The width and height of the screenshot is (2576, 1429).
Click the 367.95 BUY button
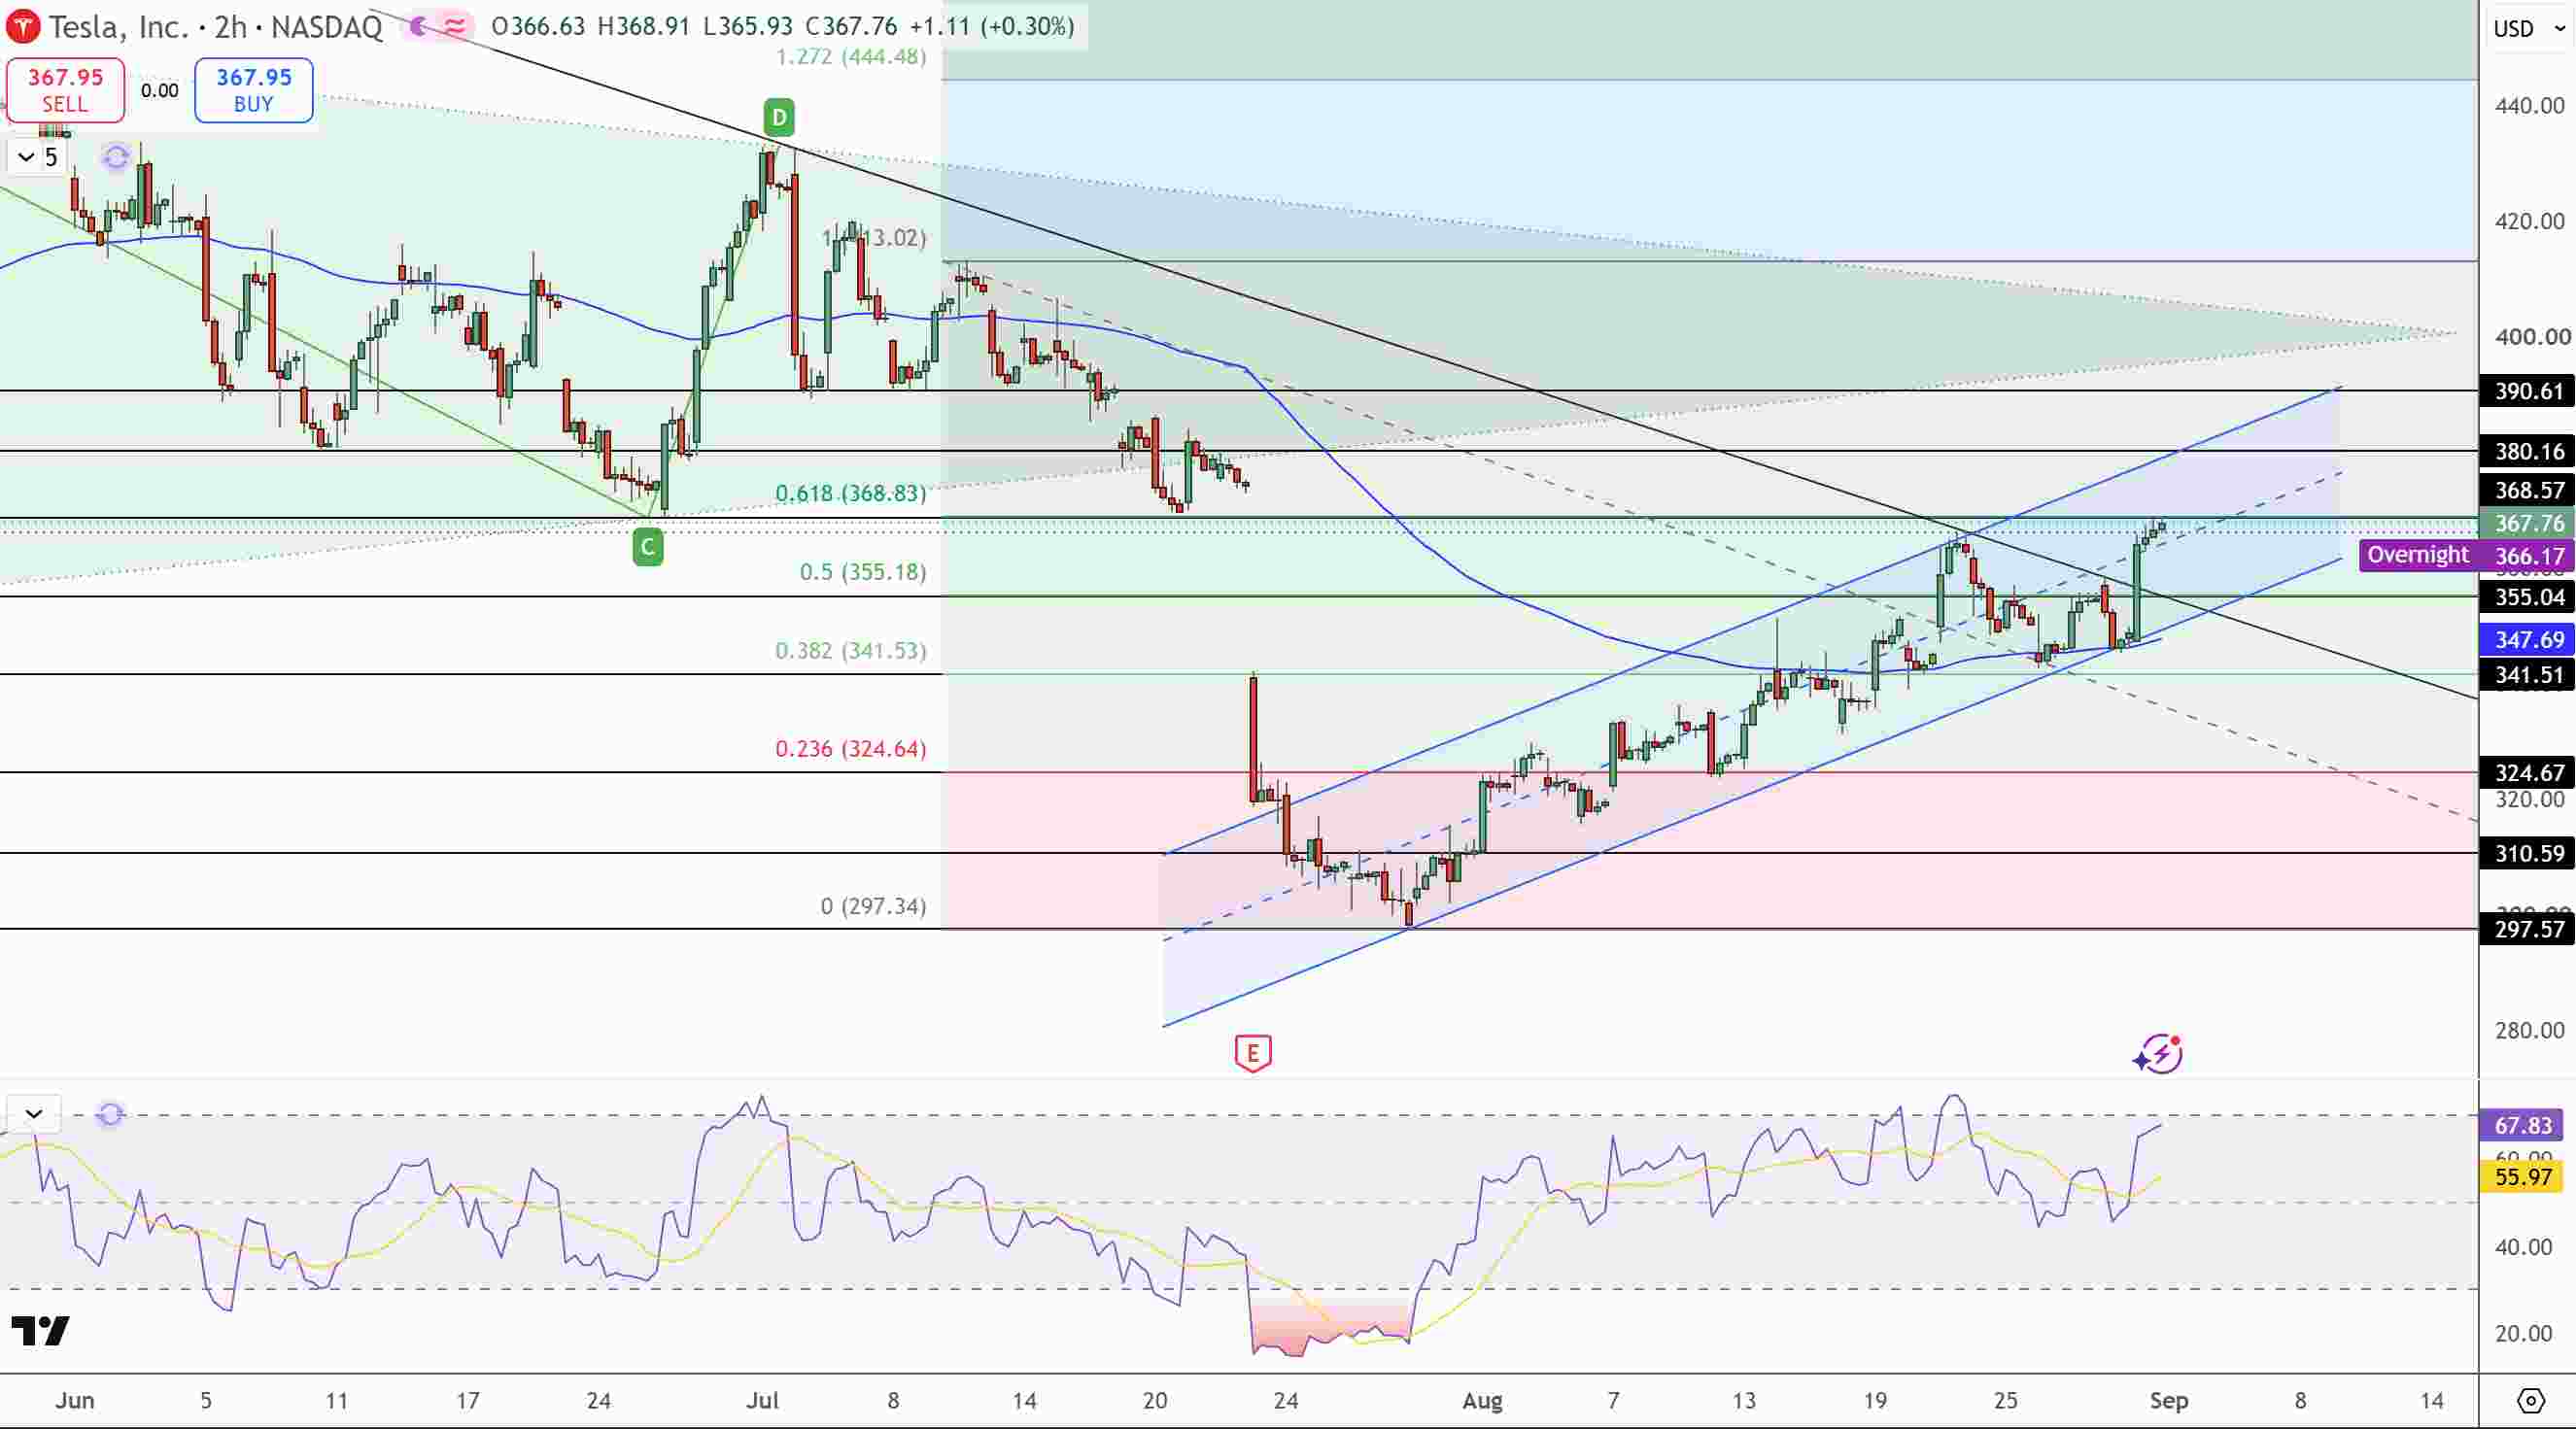[x=254, y=90]
